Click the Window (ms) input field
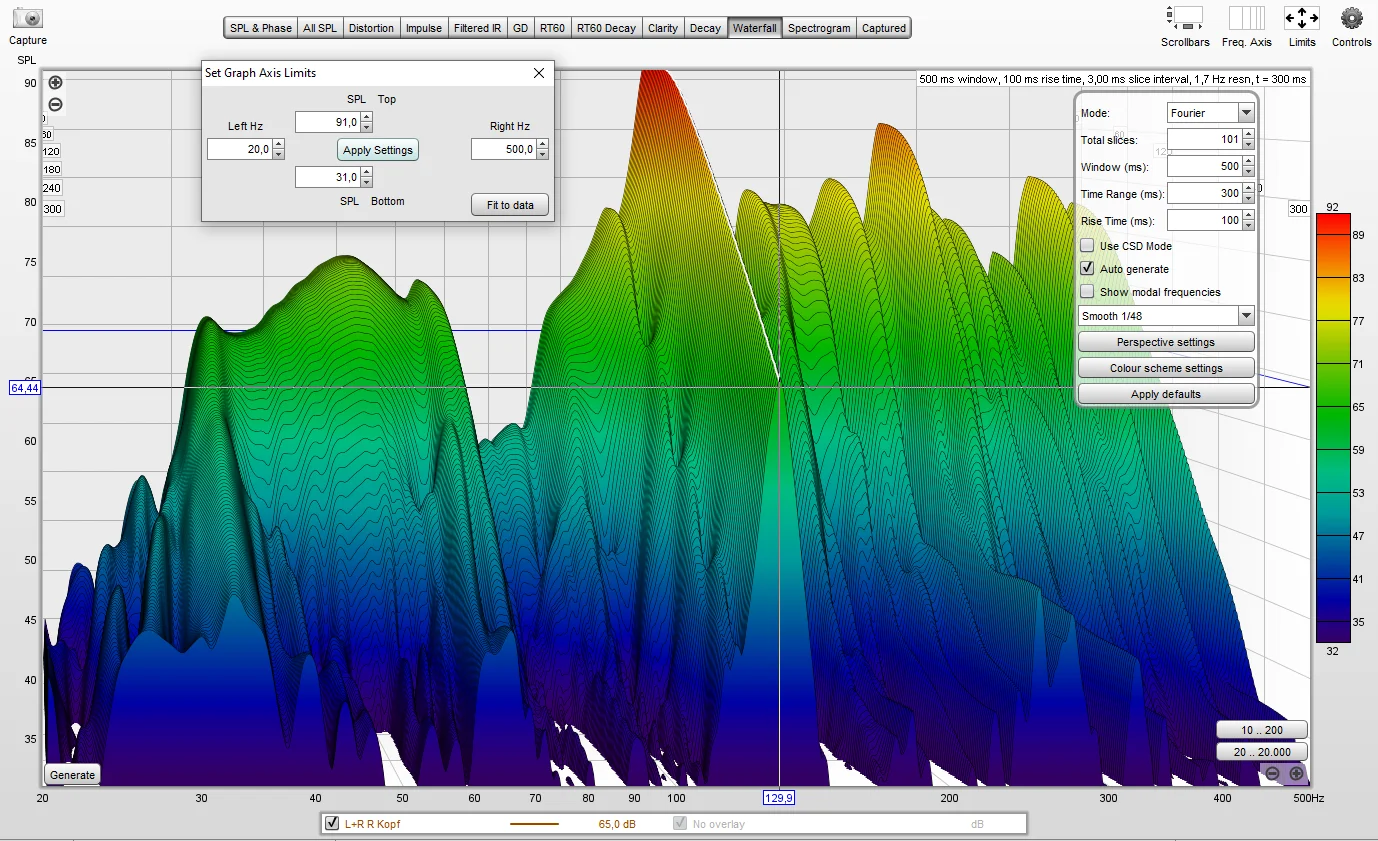The width and height of the screenshot is (1378, 841). (x=1205, y=166)
